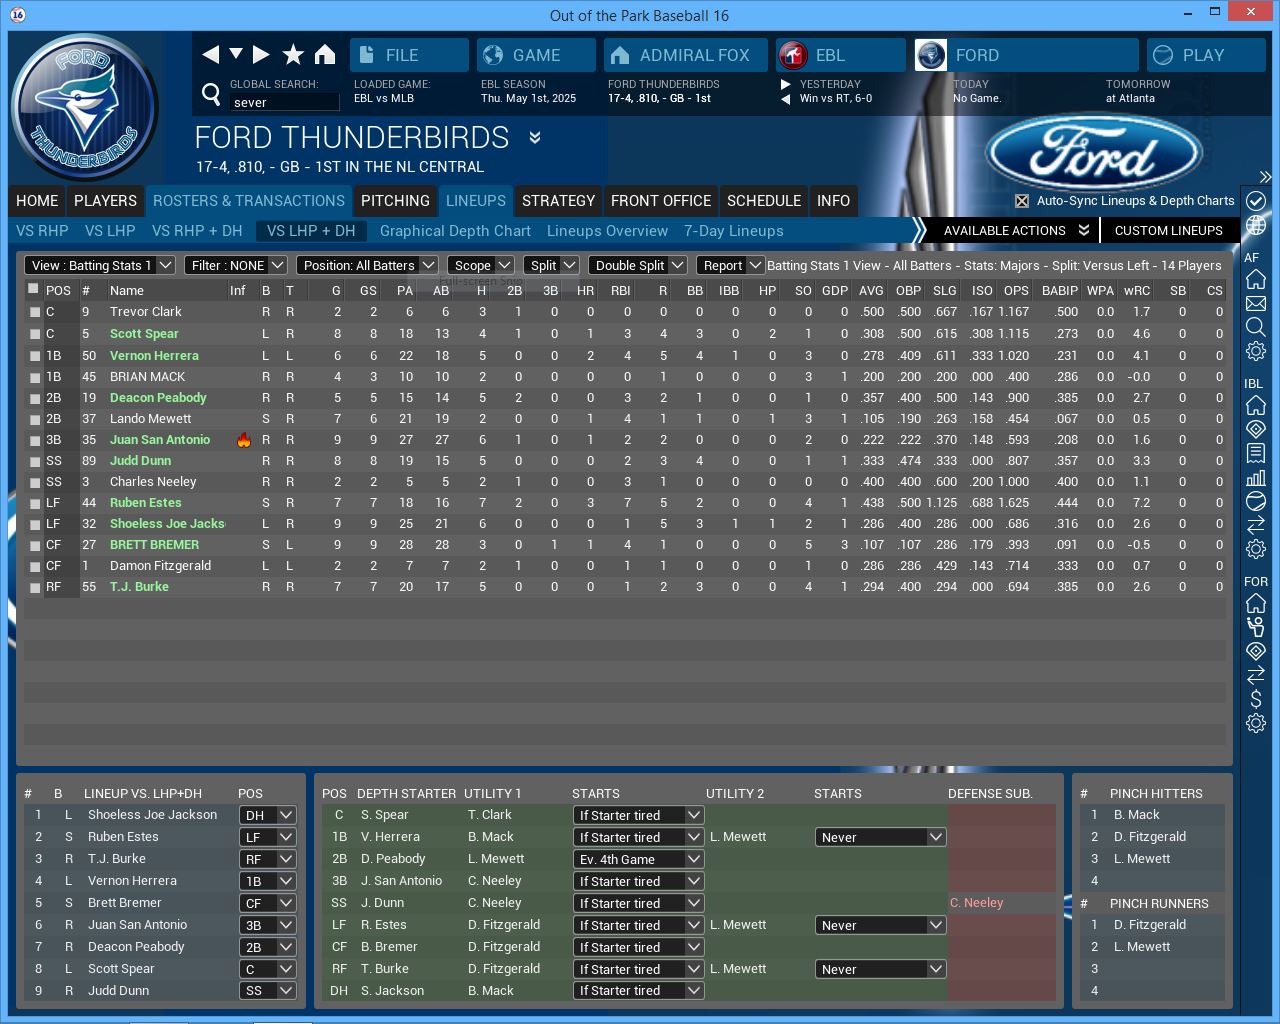Screen dimensions: 1280x1024
Task: Click the global search magnifier icon
Action: (x=211, y=94)
